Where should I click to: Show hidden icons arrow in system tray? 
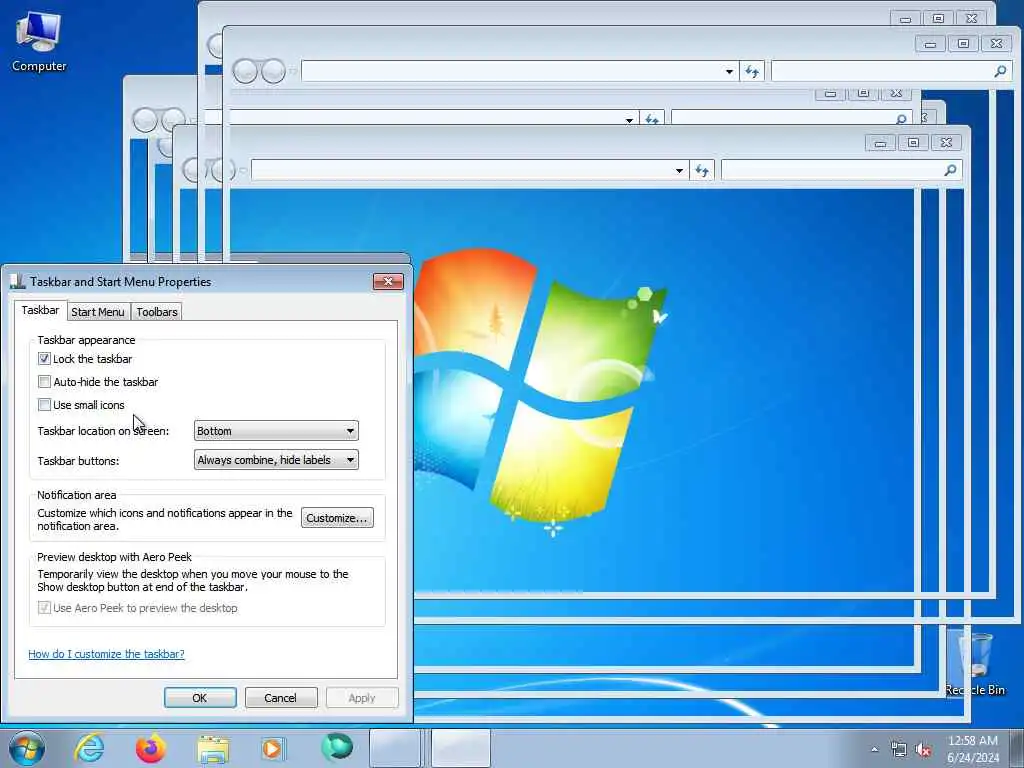(x=874, y=750)
